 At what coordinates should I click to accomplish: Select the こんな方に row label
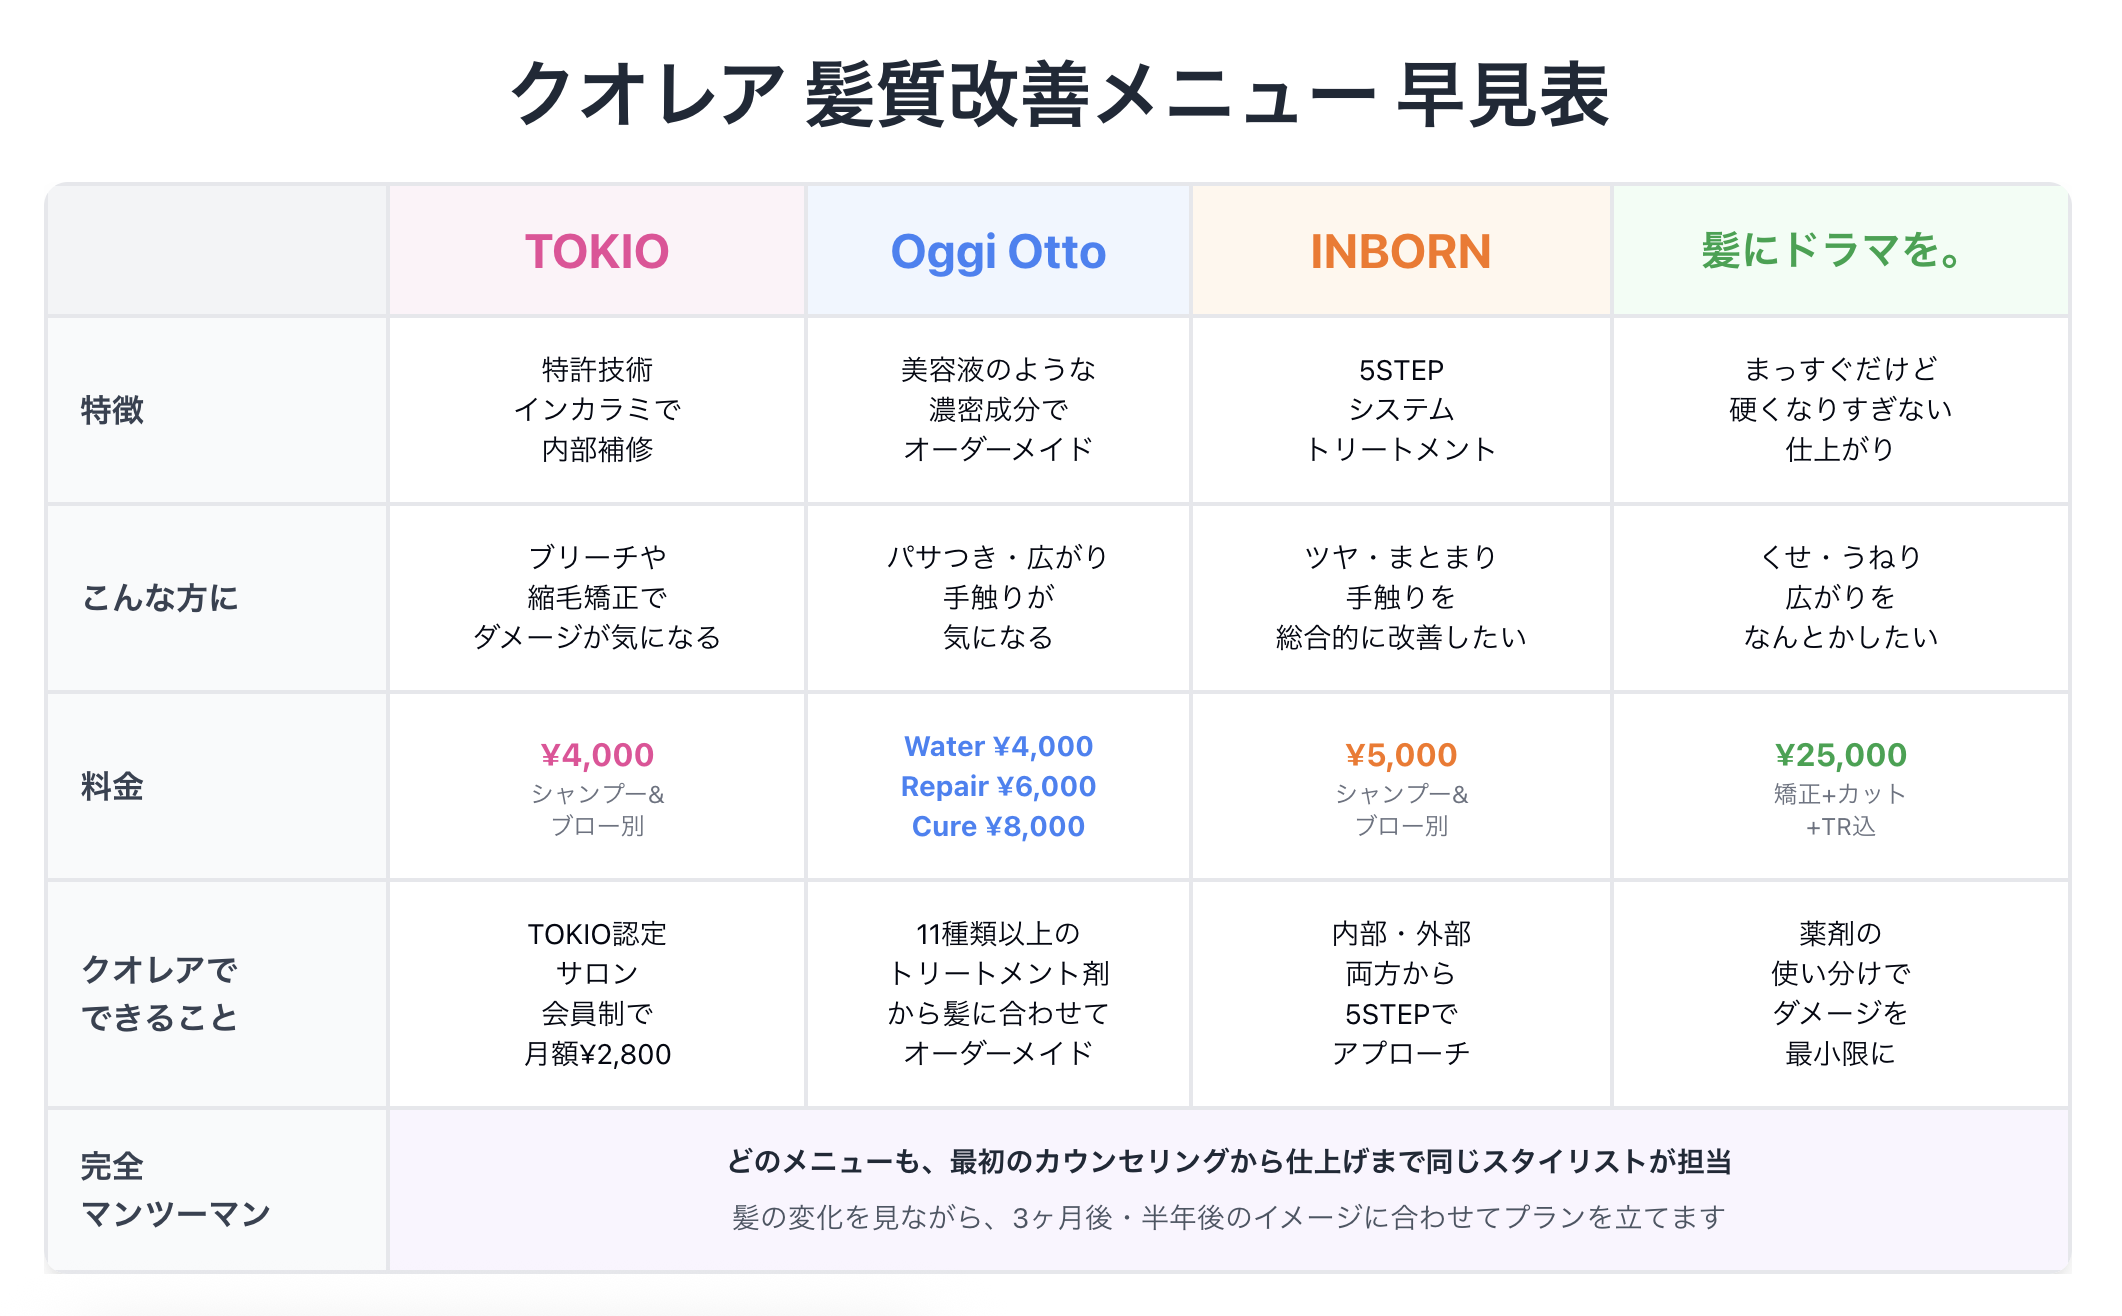(160, 598)
